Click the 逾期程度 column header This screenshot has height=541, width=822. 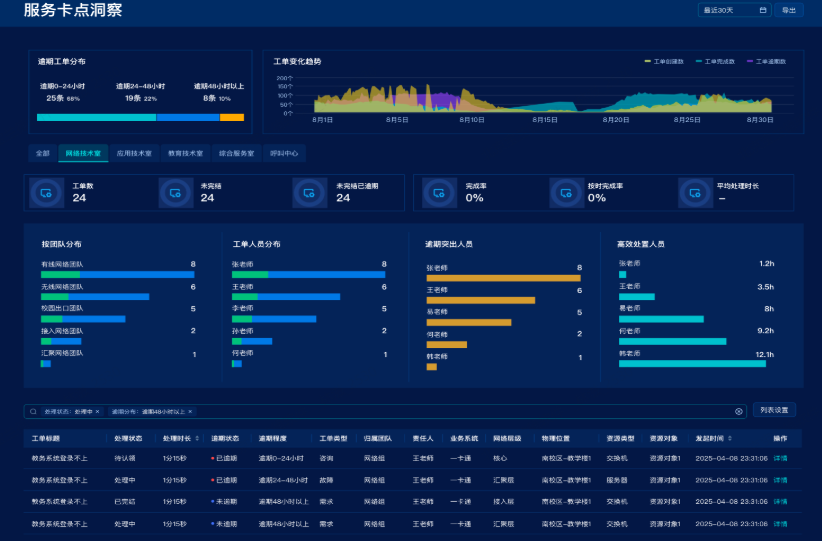tap(273, 438)
